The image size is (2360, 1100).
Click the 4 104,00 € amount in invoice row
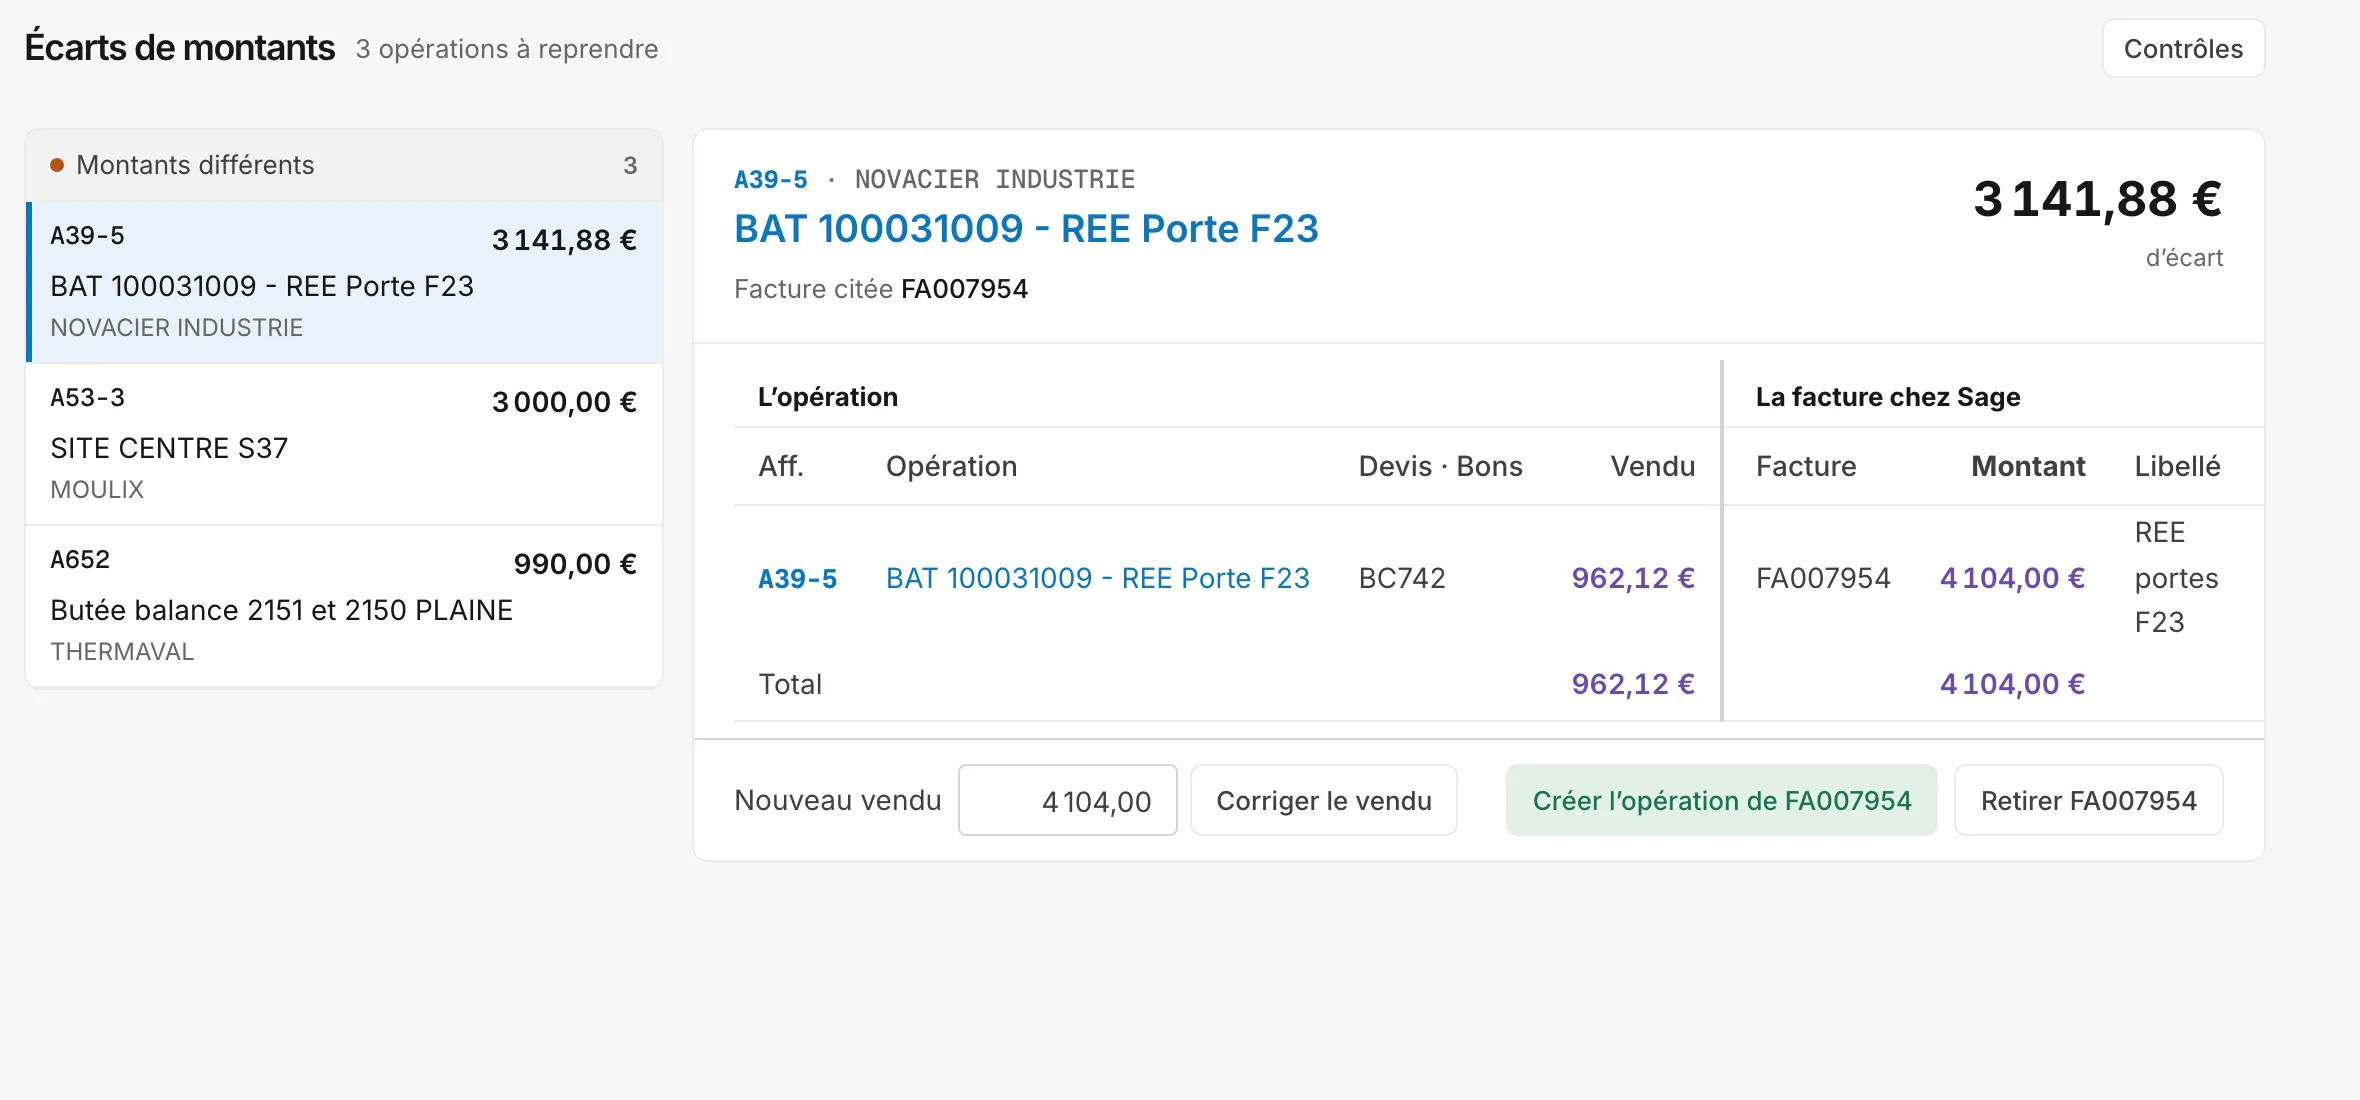click(x=2012, y=578)
